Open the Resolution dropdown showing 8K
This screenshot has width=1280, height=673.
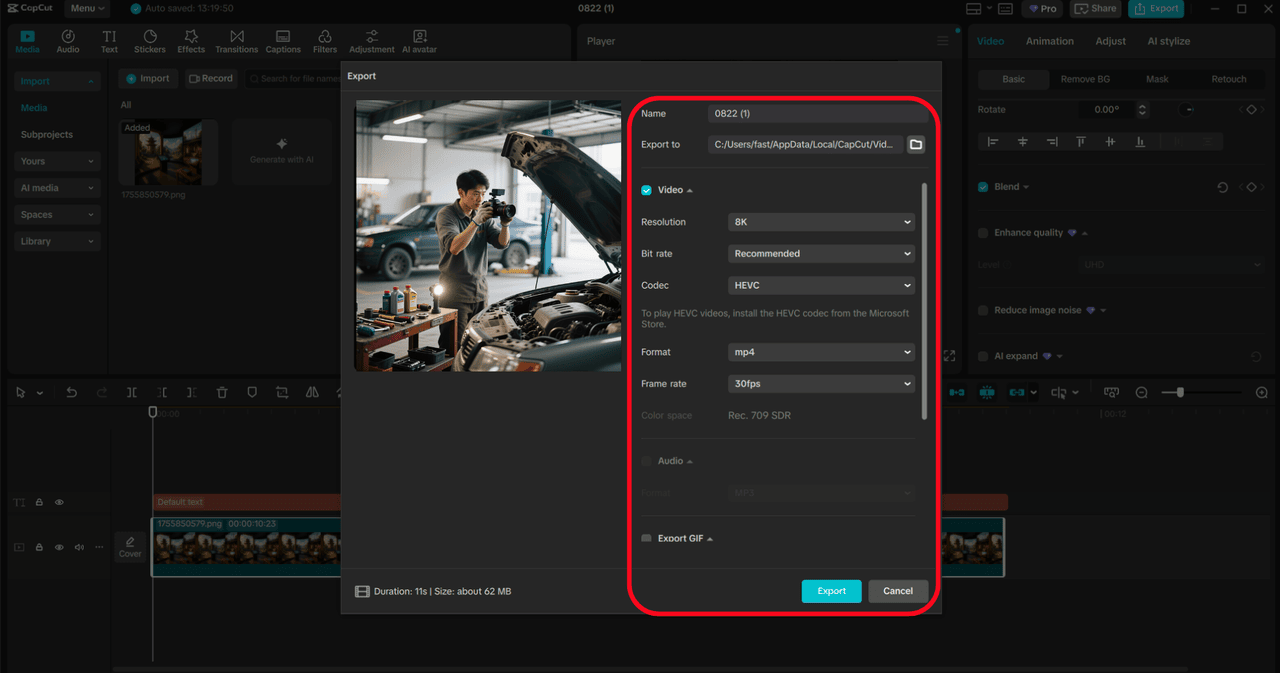point(821,222)
